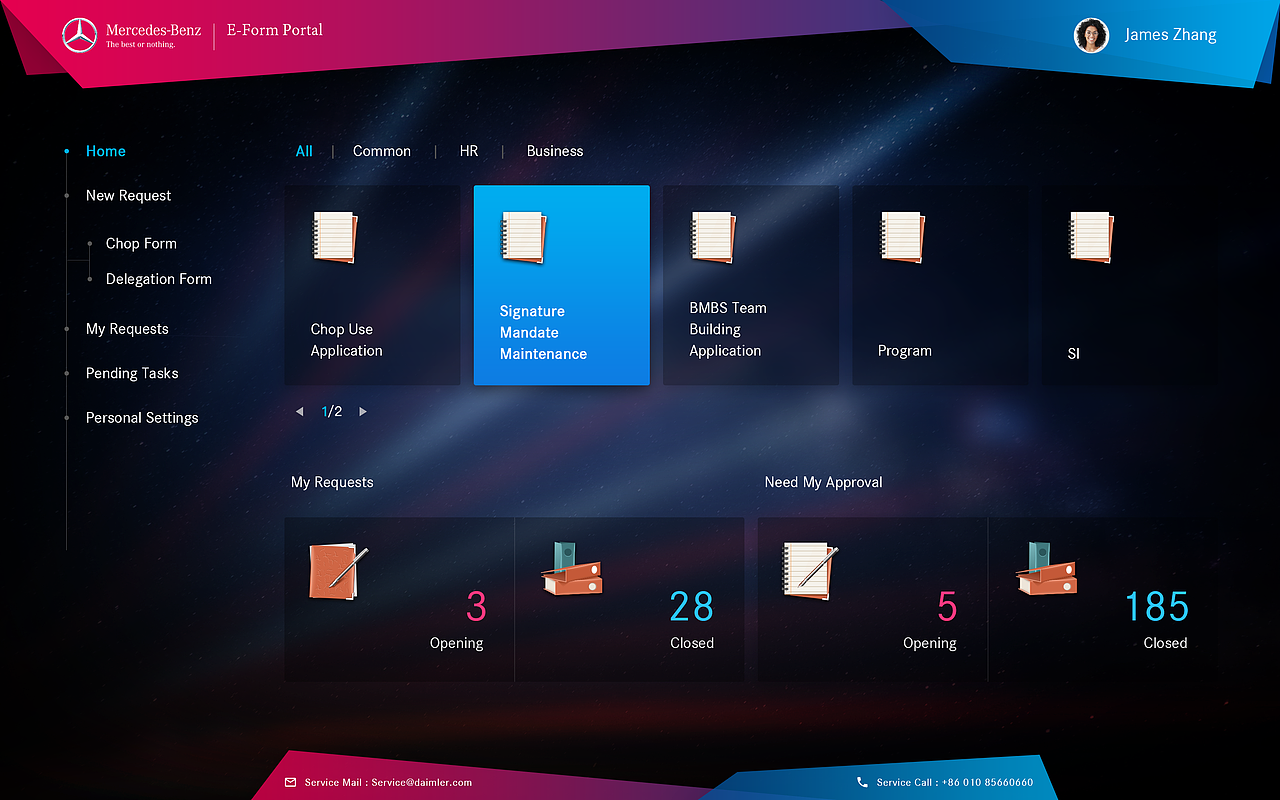1280x800 pixels.
Task: Click the My Requests section heading
Action: point(332,482)
